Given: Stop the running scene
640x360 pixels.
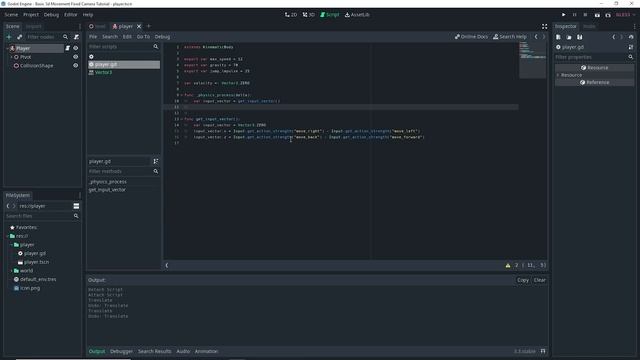Looking at the screenshot, I should click(x=585, y=15).
